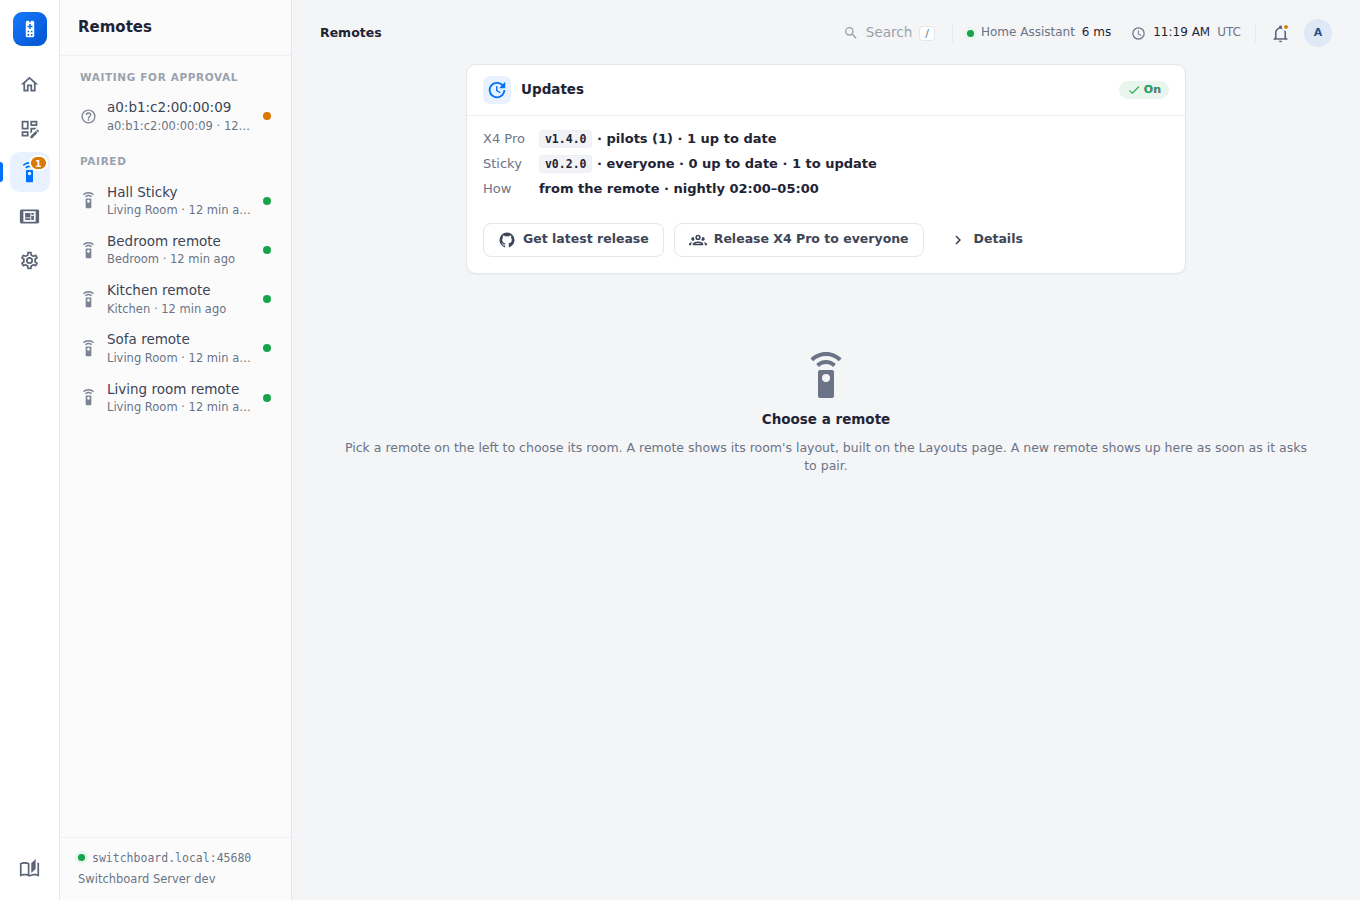Click the v0.2.0 version tag

pyautogui.click(x=565, y=164)
